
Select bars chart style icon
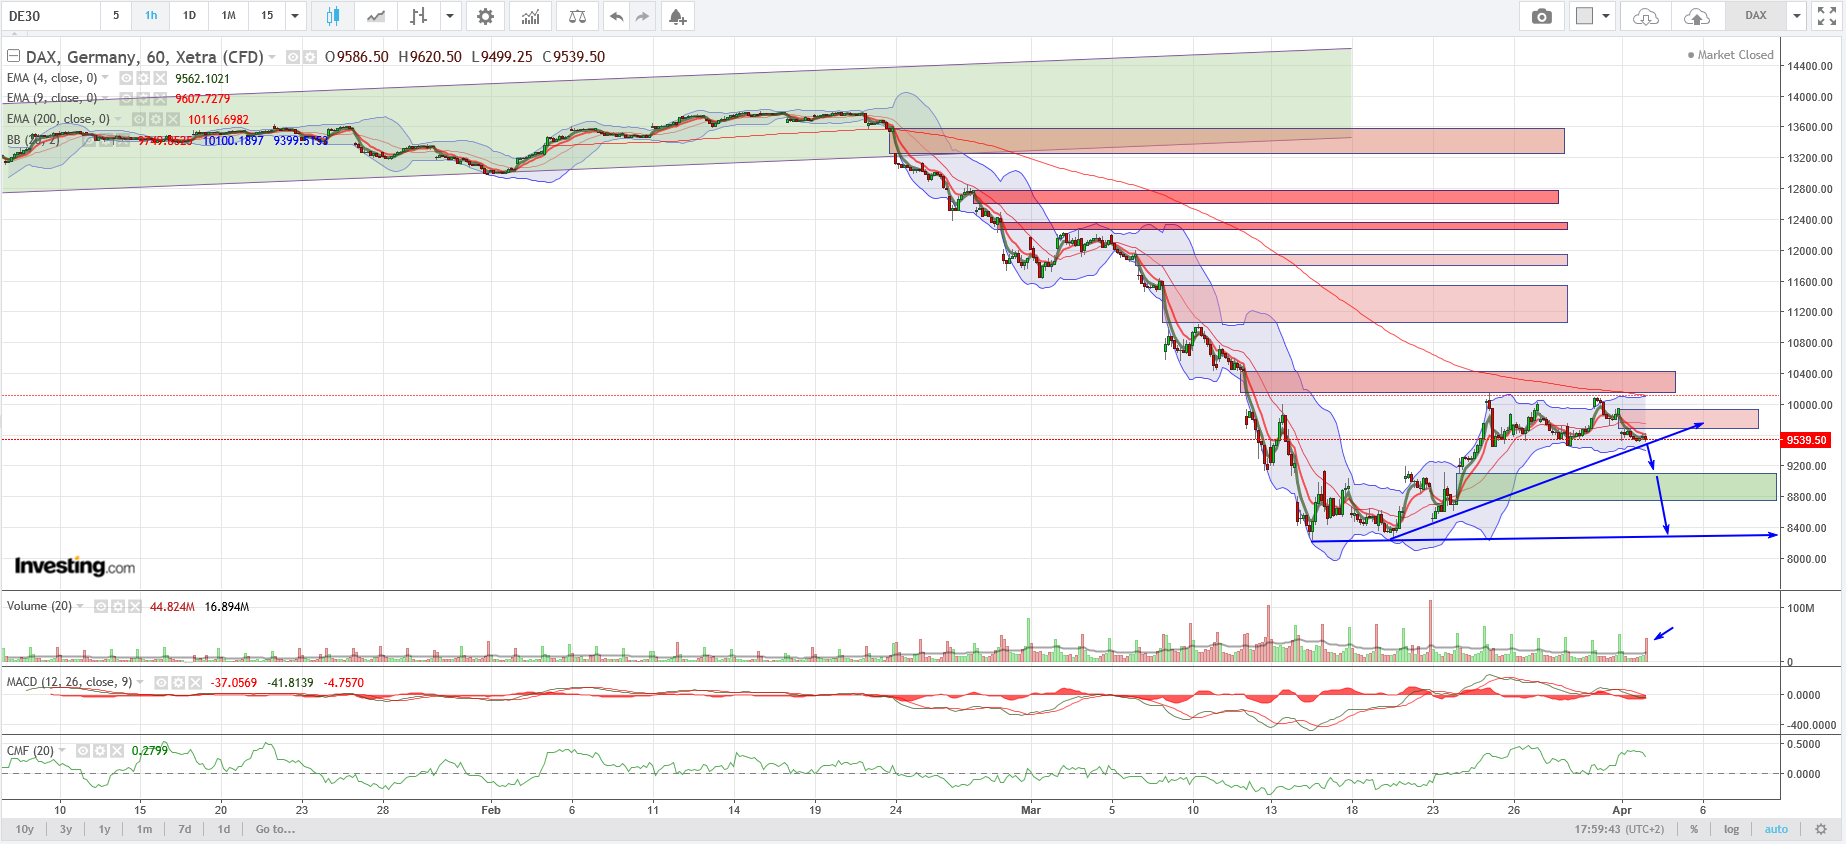tap(419, 16)
